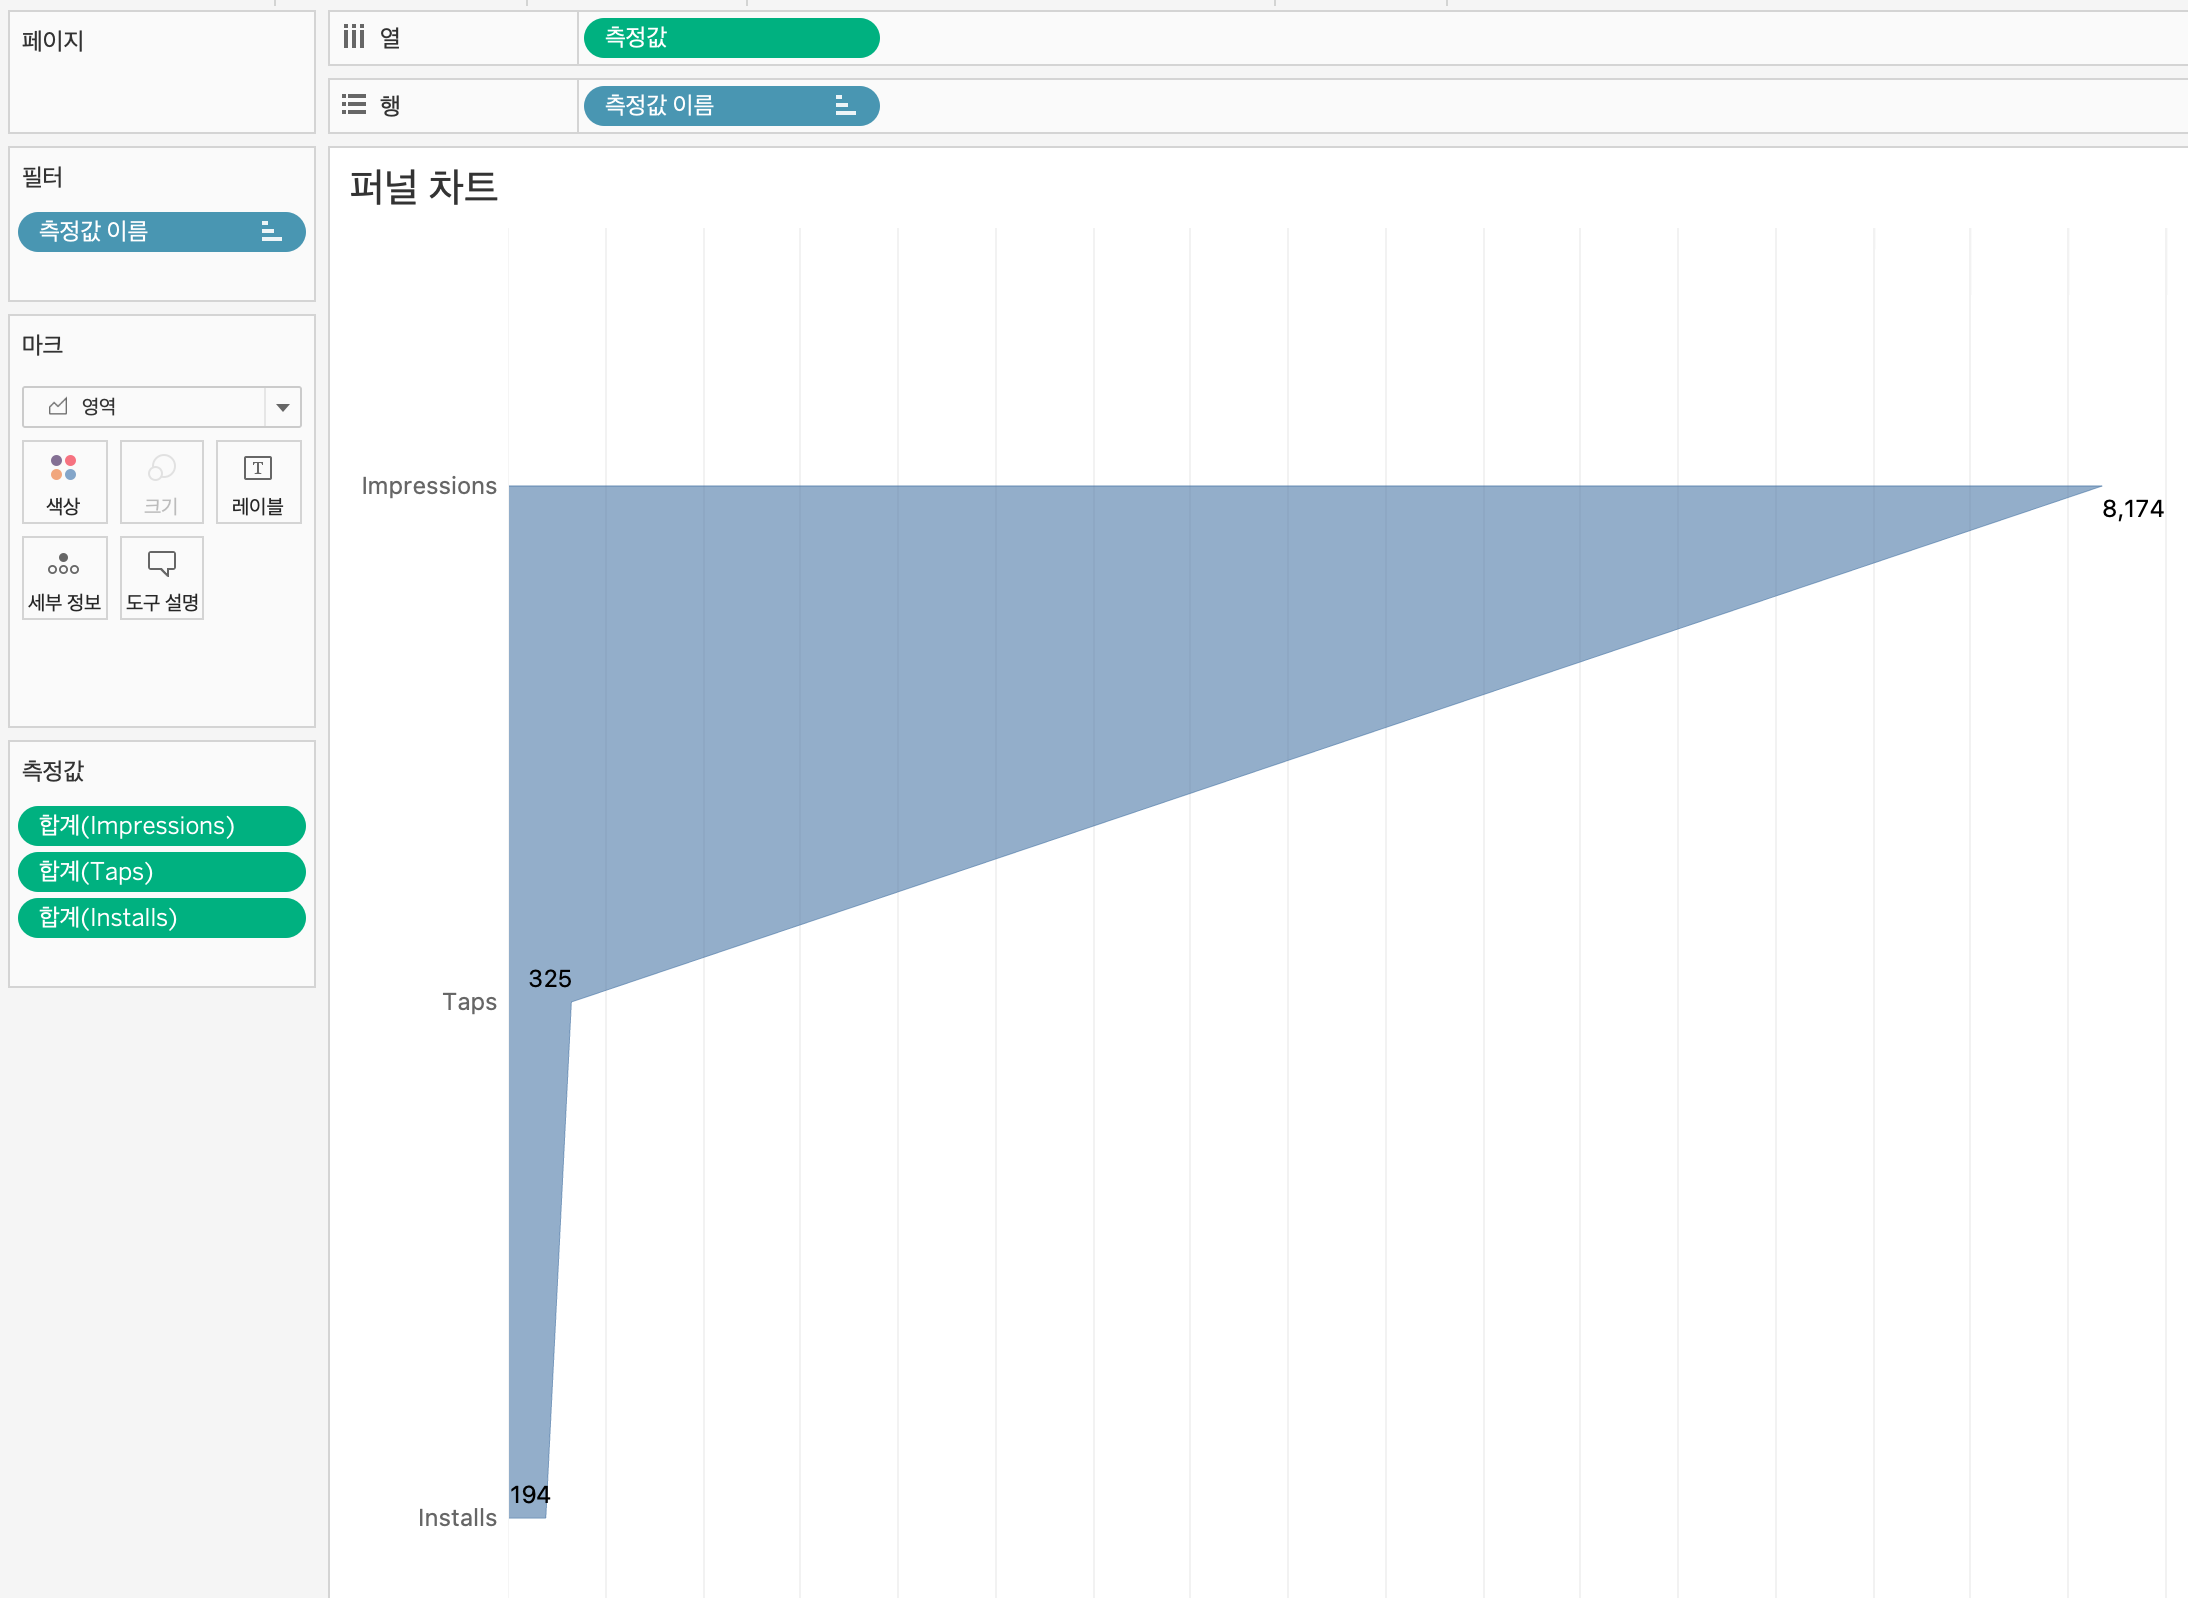Open the 색상 (Color) mark card
2188x1598 pixels.
(64, 482)
